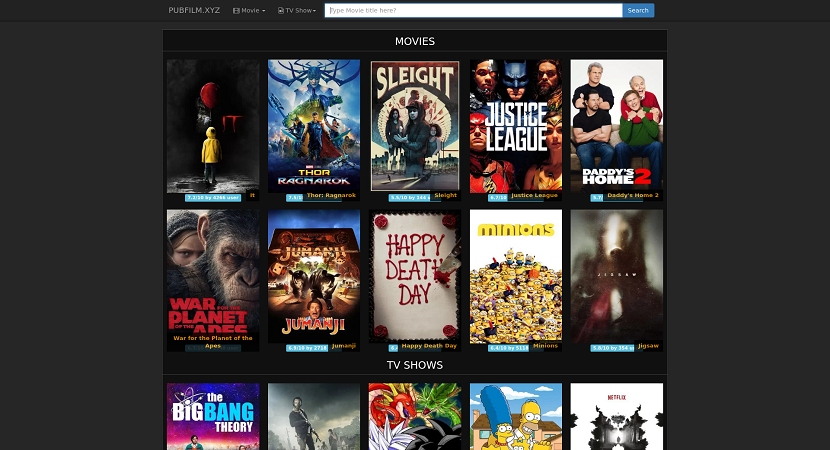Viewport: 830px width, 450px height.
Task: Click the Sleight title label
Action: [x=445, y=195]
